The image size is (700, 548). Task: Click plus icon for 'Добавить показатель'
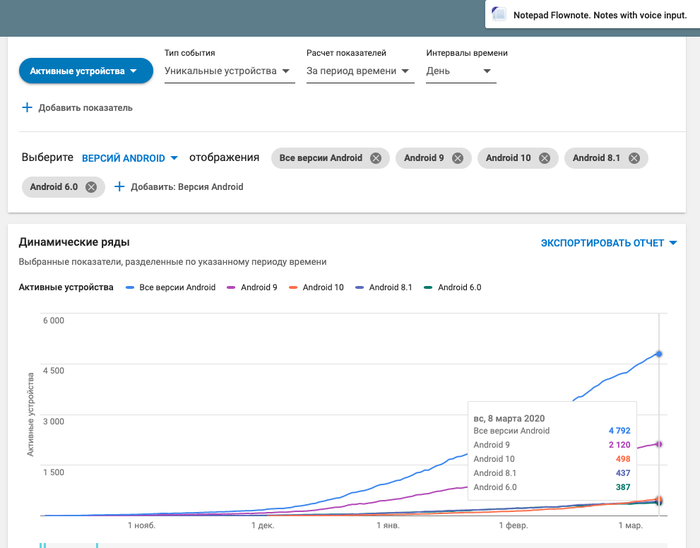point(26,107)
